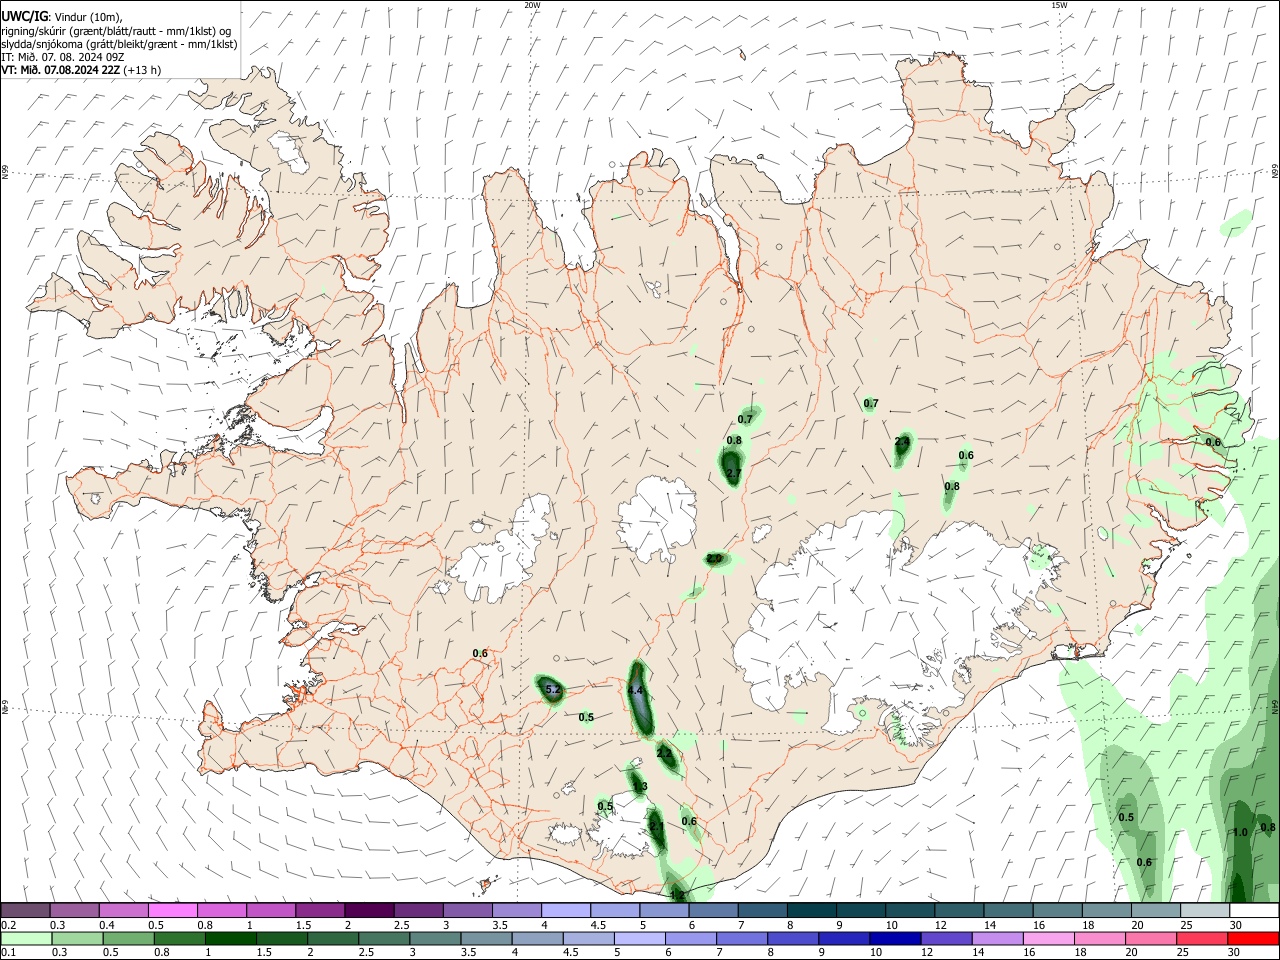Click the 15W longitude label
This screenshot has width=1280, height=960.
tap(1059, 5)
